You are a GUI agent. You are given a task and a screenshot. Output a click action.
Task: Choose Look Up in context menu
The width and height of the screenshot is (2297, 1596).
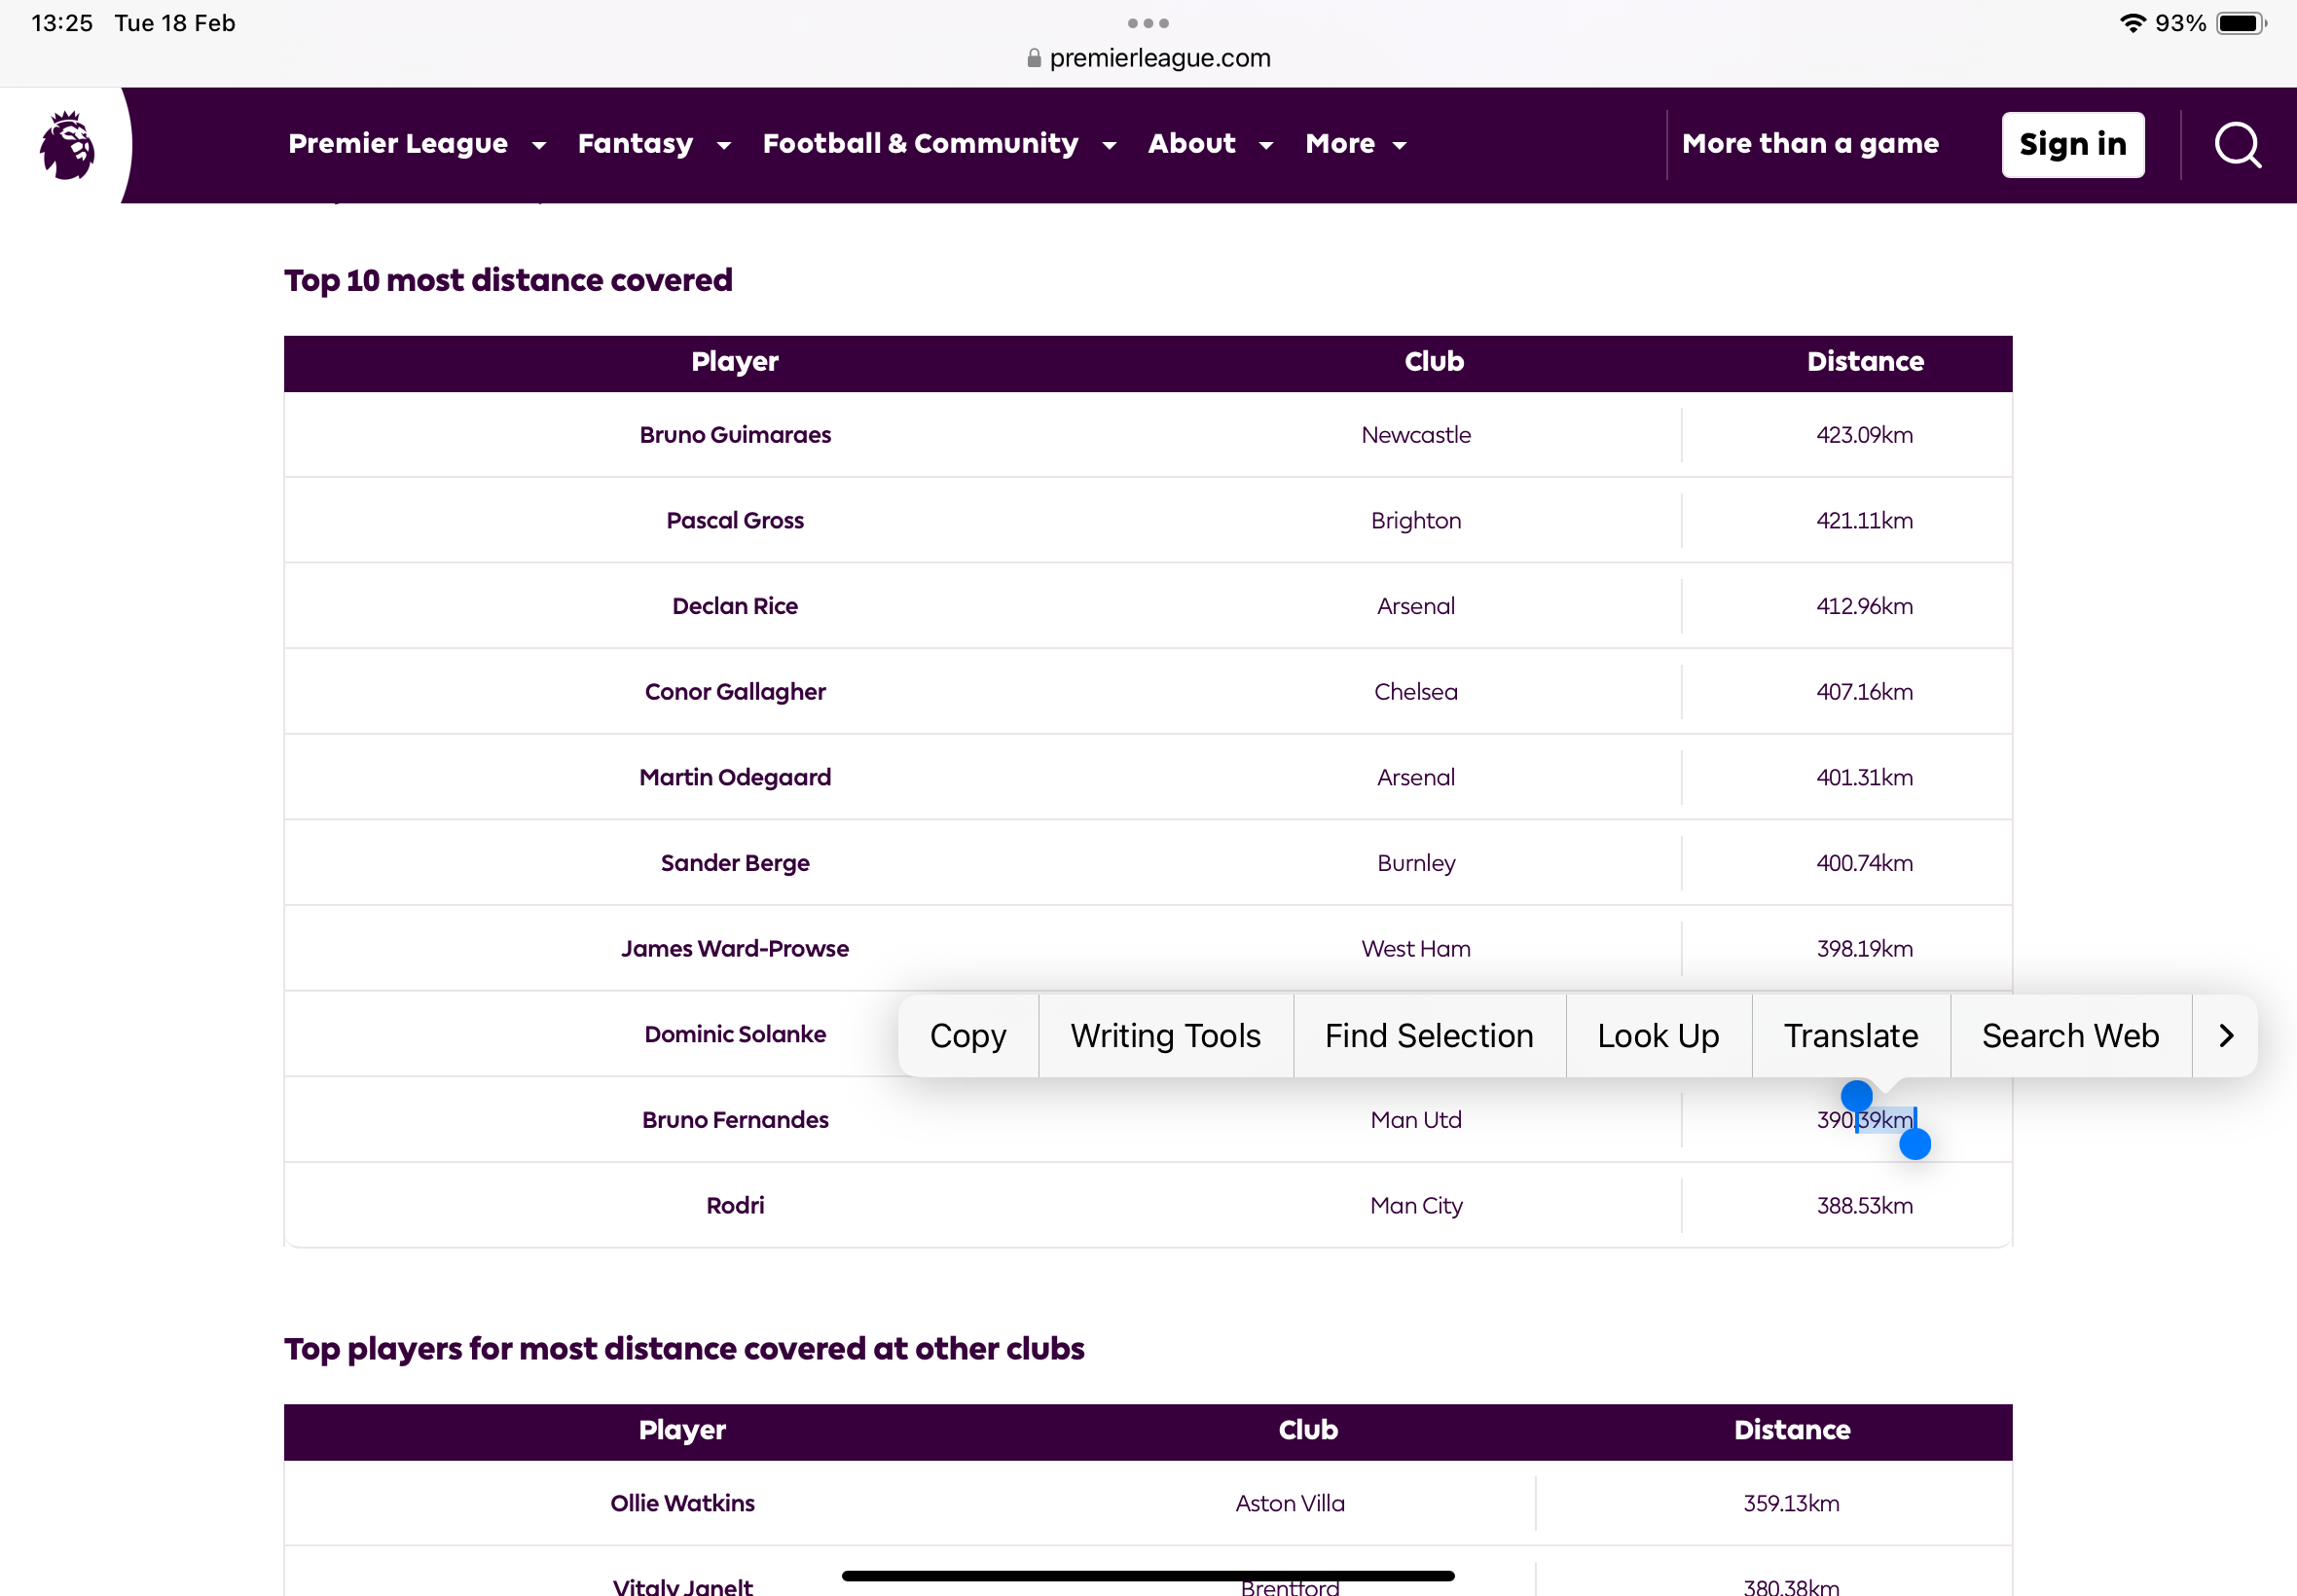(x=1658, y=1036)
